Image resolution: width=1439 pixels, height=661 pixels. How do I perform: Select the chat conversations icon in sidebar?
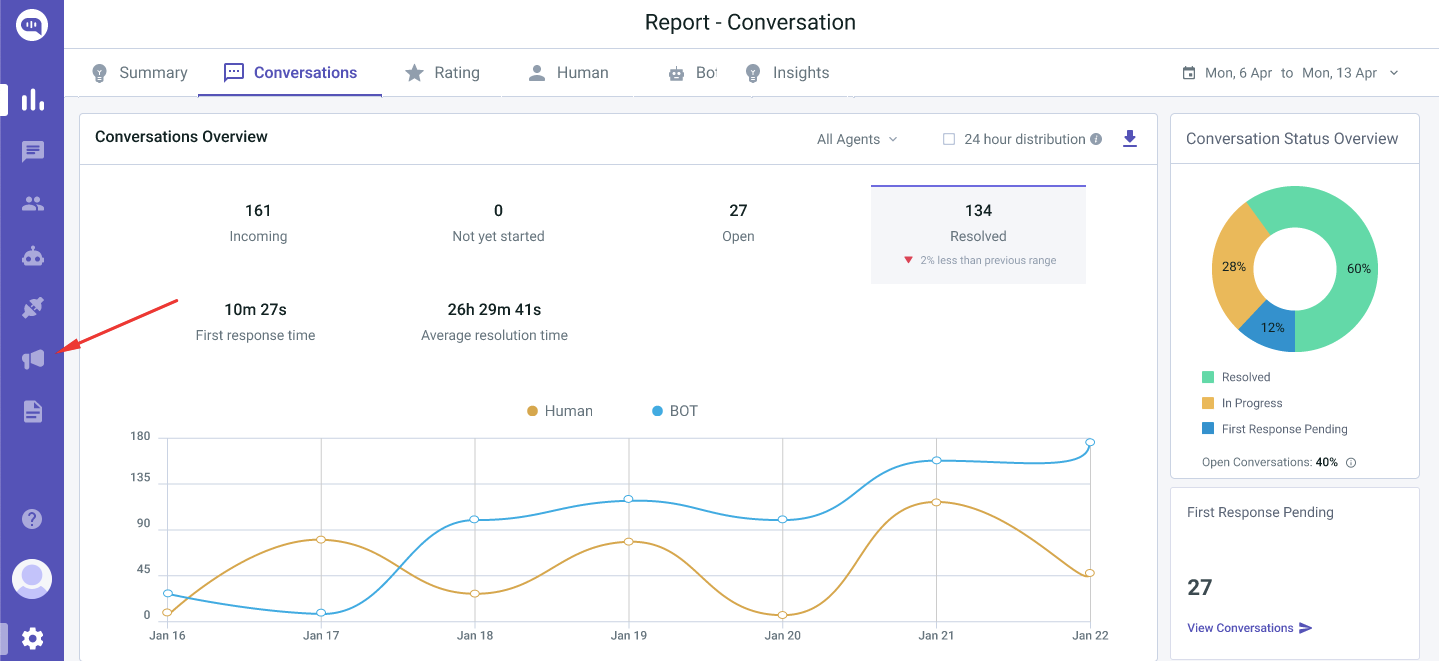click(33, 151)
